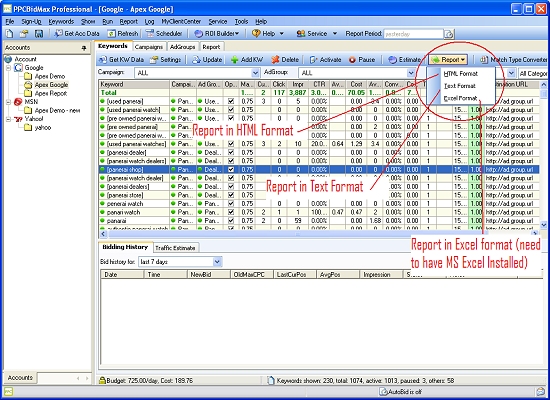Select Apex Demo - new under MSN
550x400 pixels.
(x=57, y=111)
